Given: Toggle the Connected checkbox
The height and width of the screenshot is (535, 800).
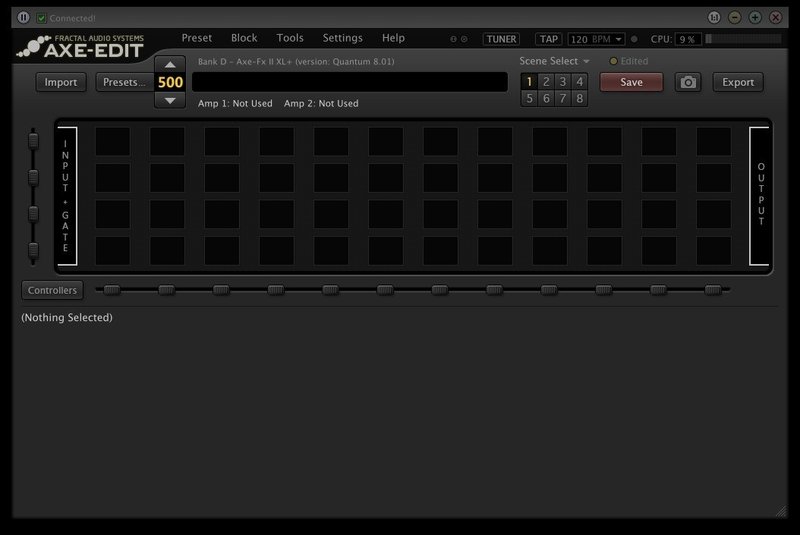Looking at the screenshot, I should [41, 18].
